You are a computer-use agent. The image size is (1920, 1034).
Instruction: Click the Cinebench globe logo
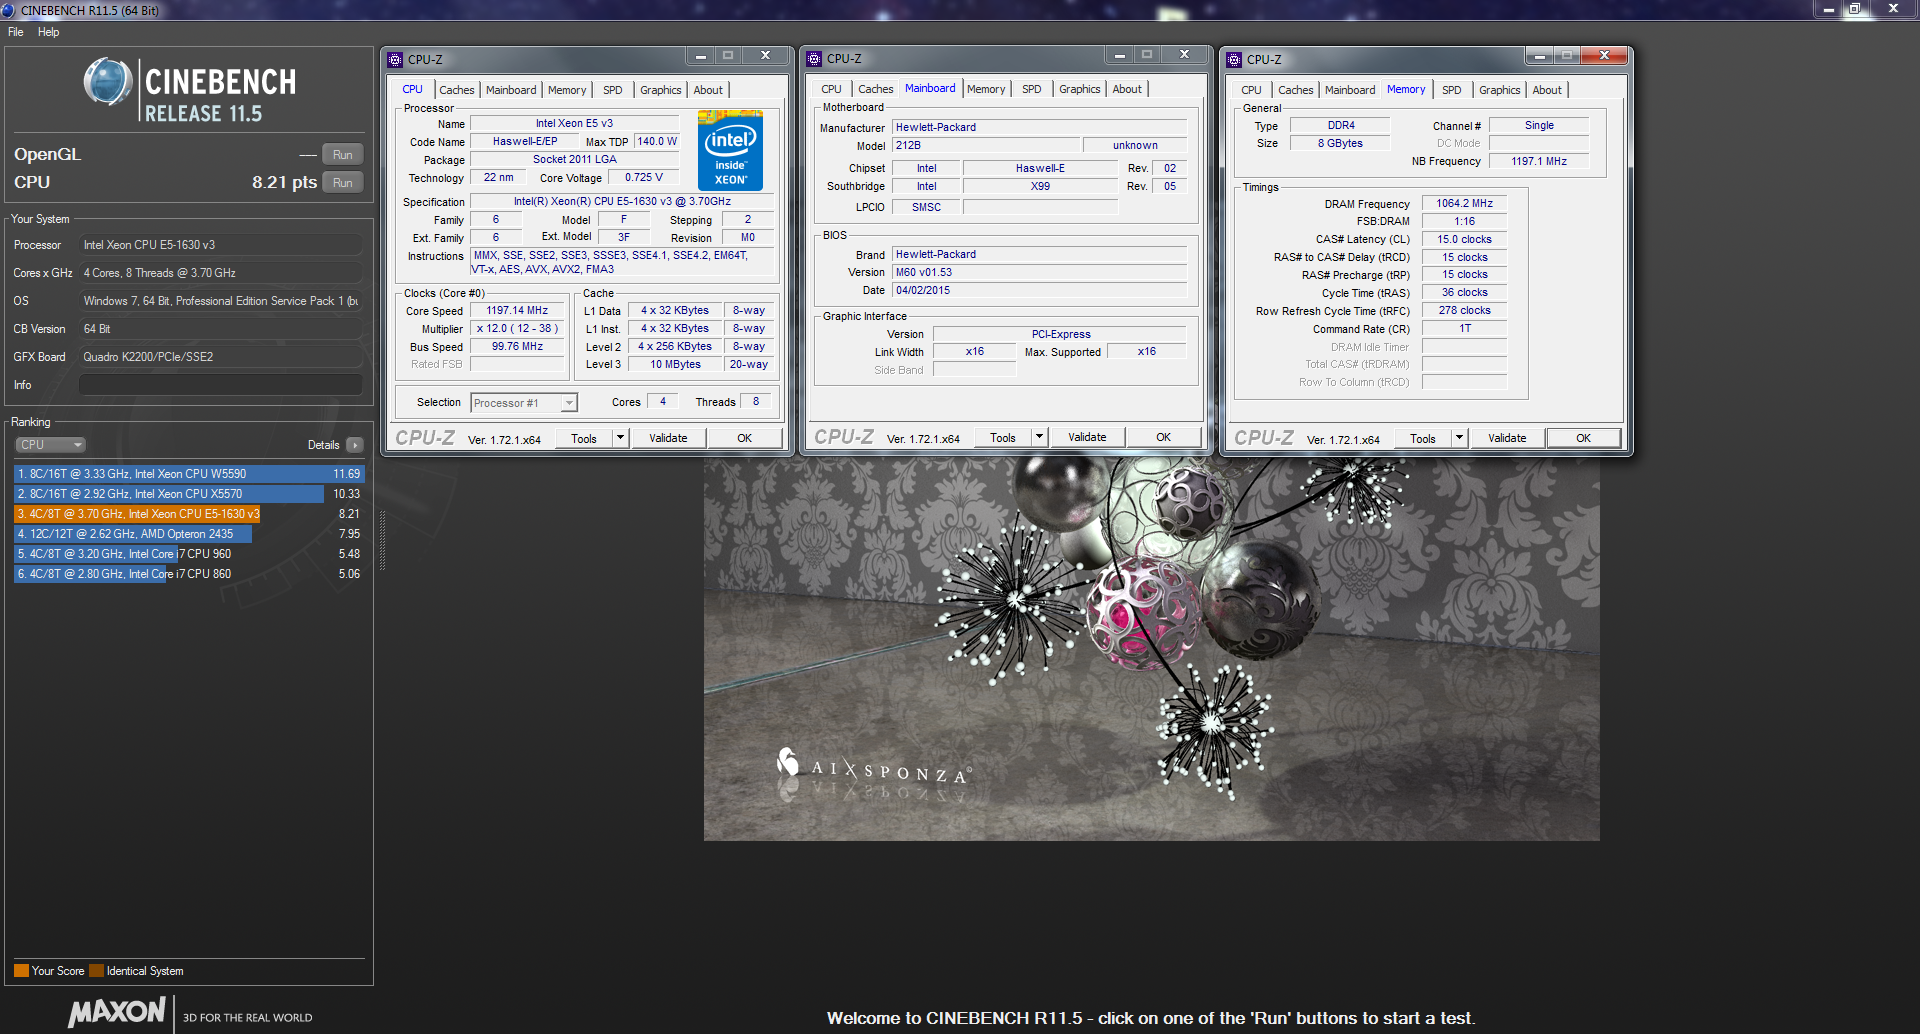point(108,82)
